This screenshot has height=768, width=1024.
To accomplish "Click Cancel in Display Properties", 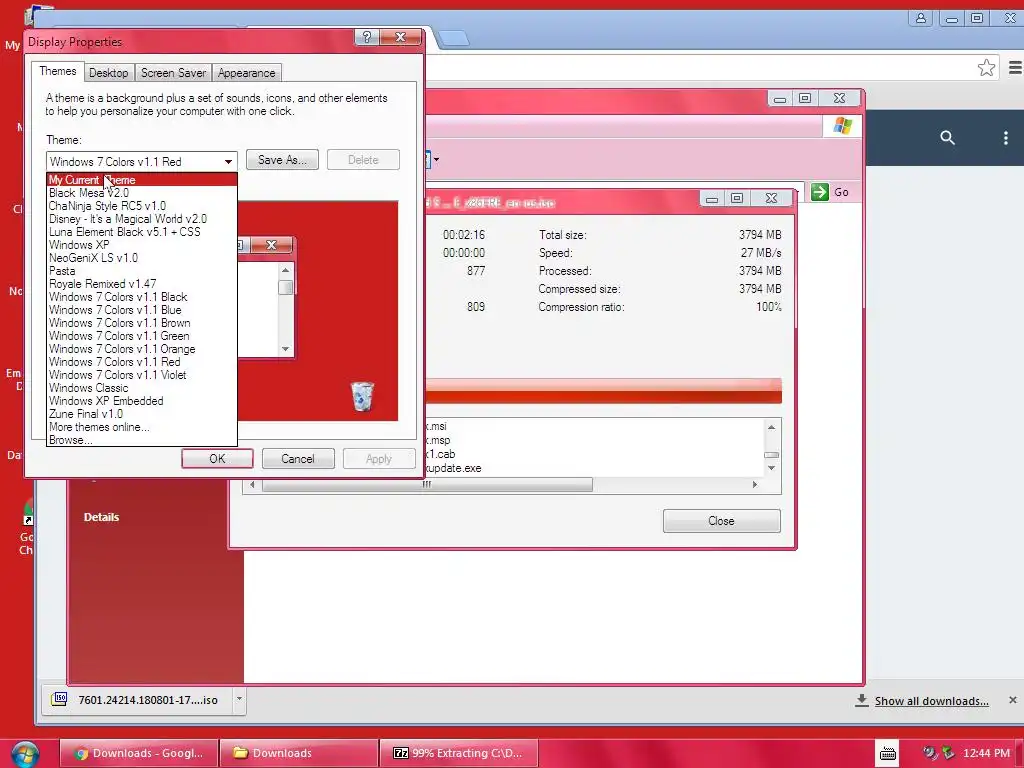I will click(298, 458).
